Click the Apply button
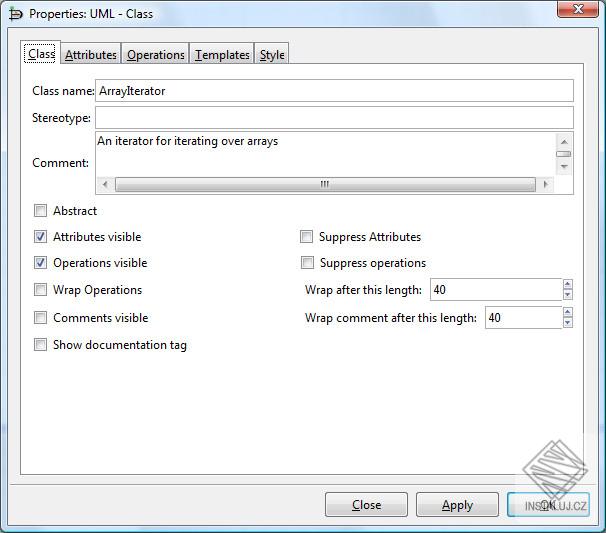Image resolution: width=606 pixels, height=533 pixels. coord(457,504)
